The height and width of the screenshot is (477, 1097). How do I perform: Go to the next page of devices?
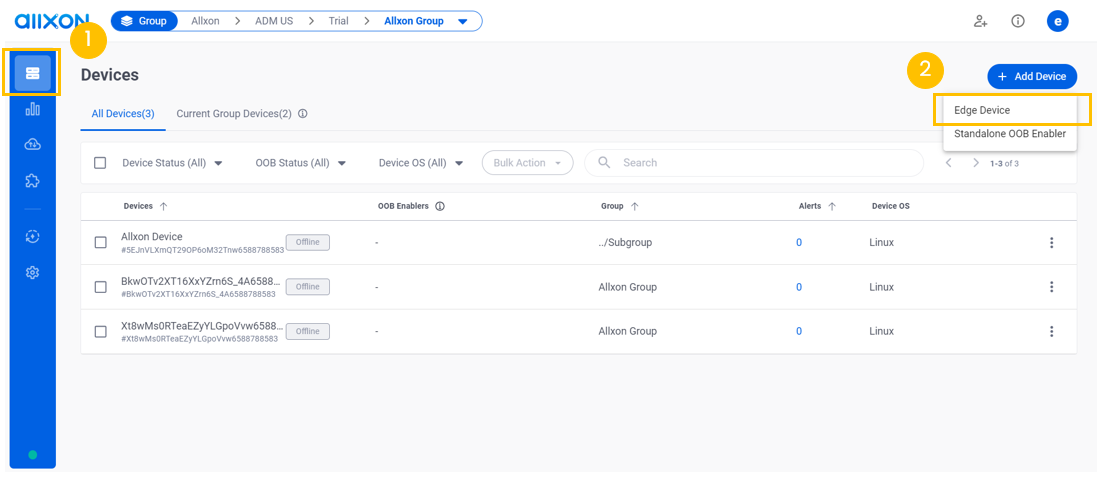point(975,163)
